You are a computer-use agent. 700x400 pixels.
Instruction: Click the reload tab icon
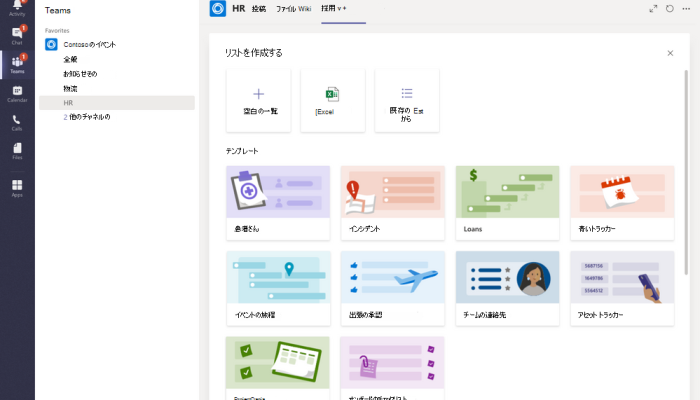(x=670, y=8)
